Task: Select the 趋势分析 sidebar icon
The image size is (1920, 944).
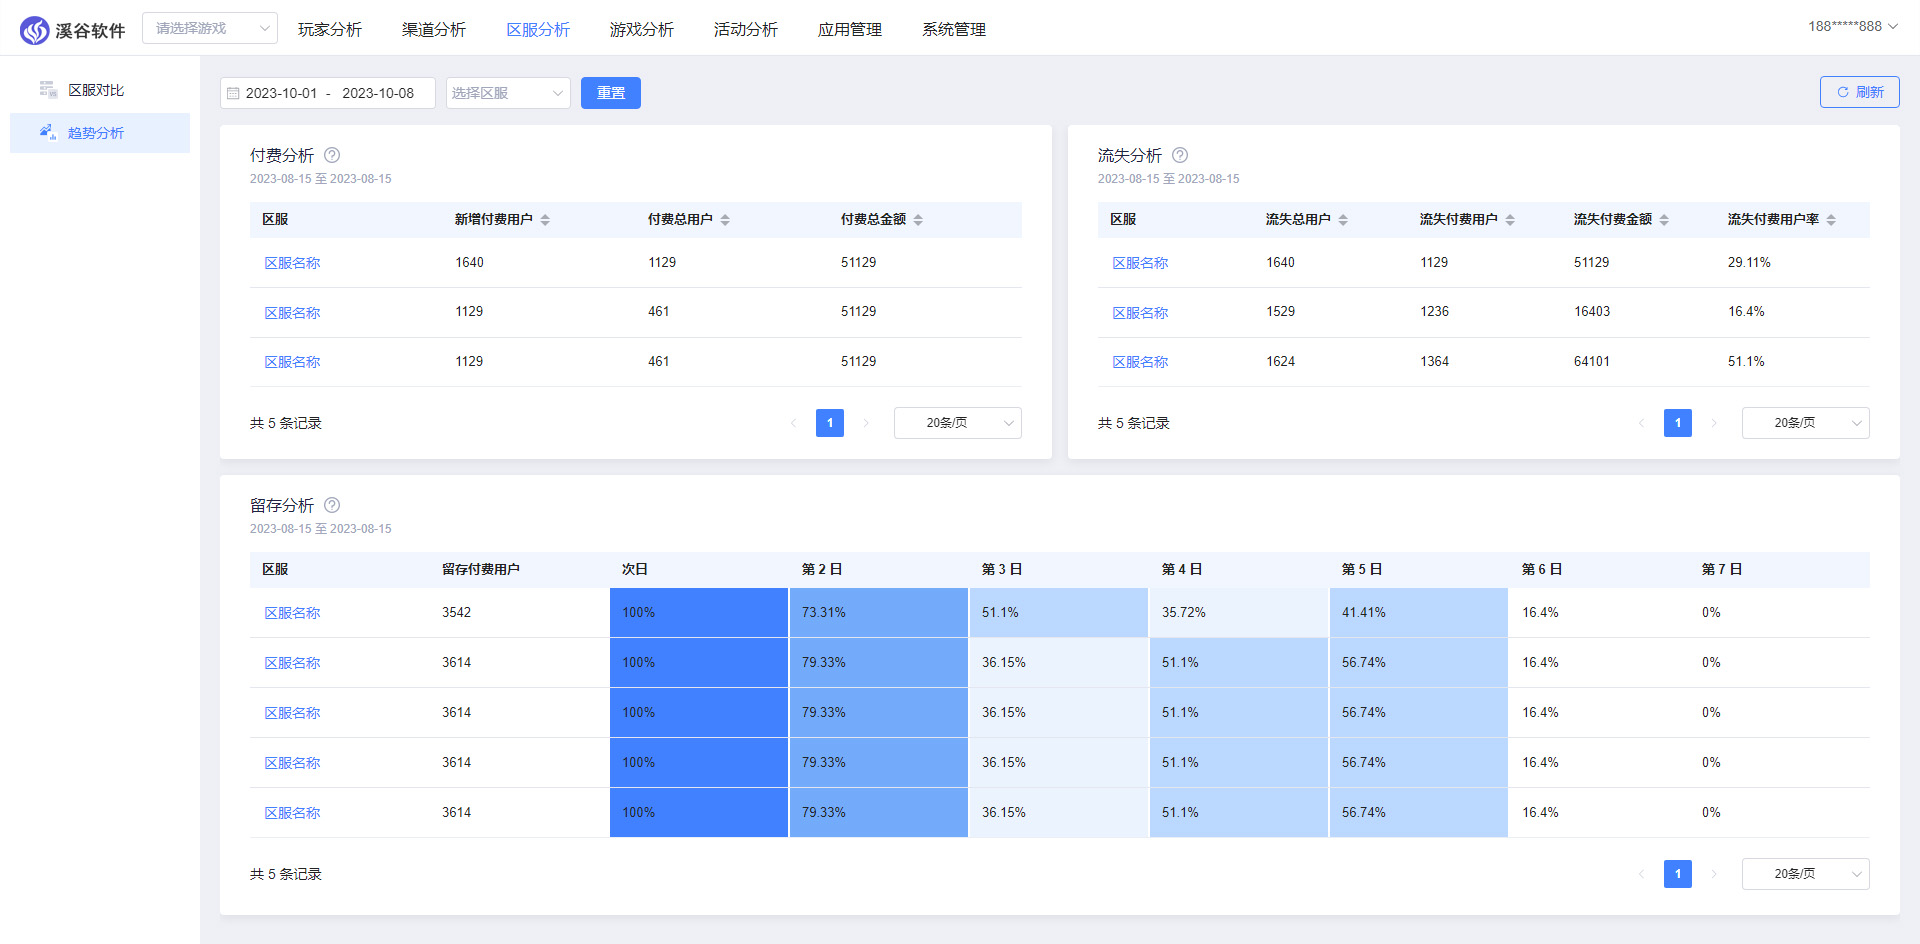Action: click(x=48, y=132)
